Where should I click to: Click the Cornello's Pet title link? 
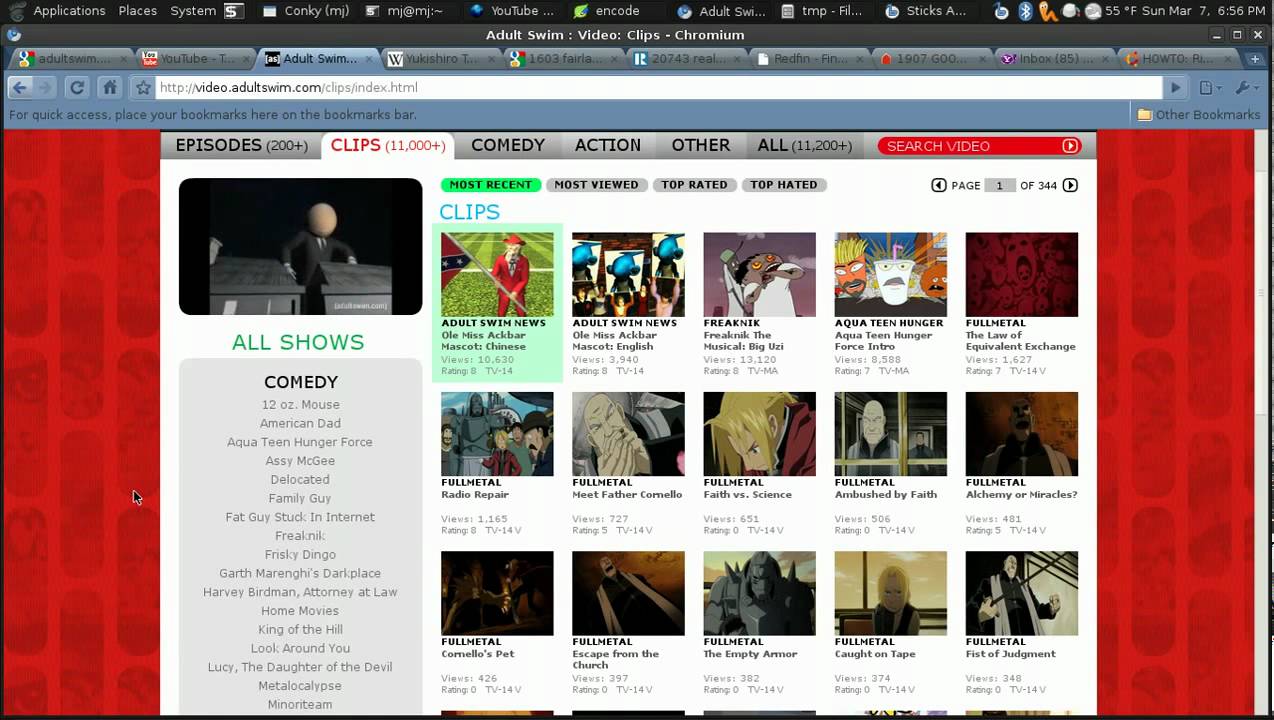tap(478, 654)
